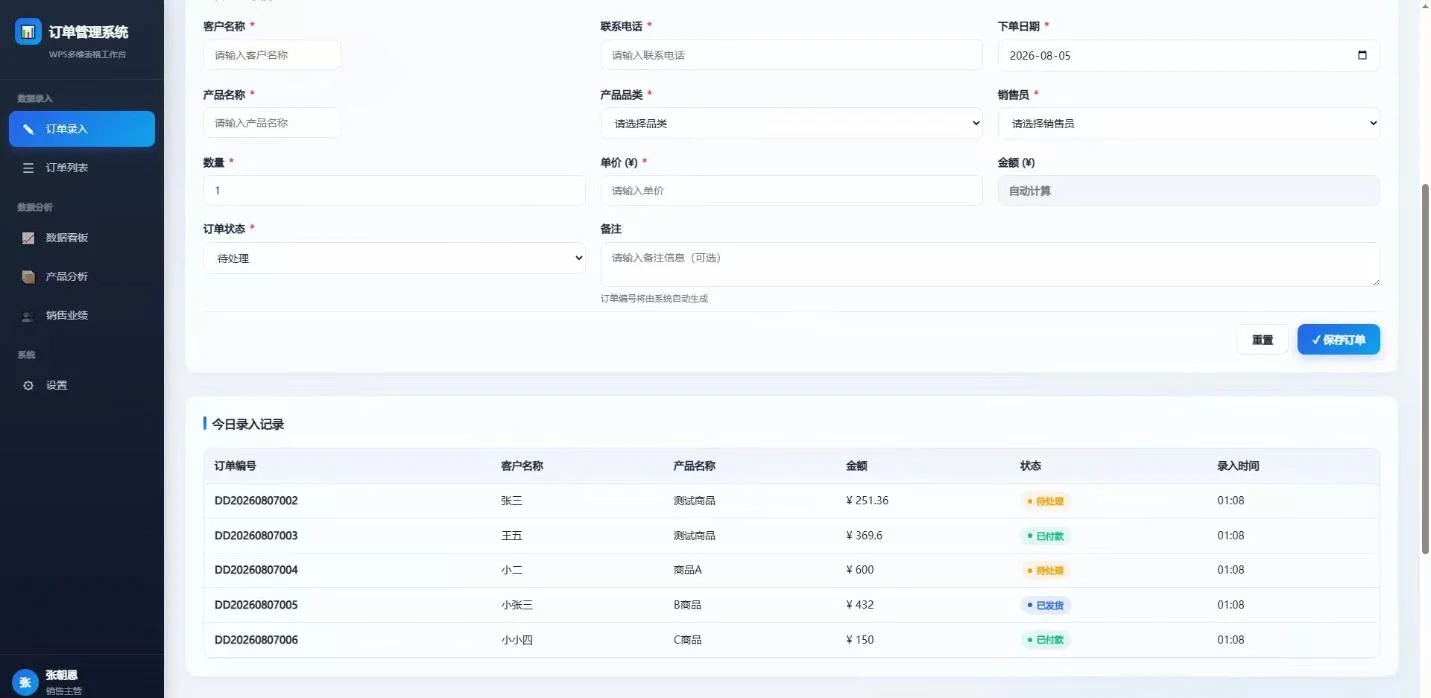Click the people icon beside 销售业绩
This screenshot has height=698, width=1431.
pos(28,316)
